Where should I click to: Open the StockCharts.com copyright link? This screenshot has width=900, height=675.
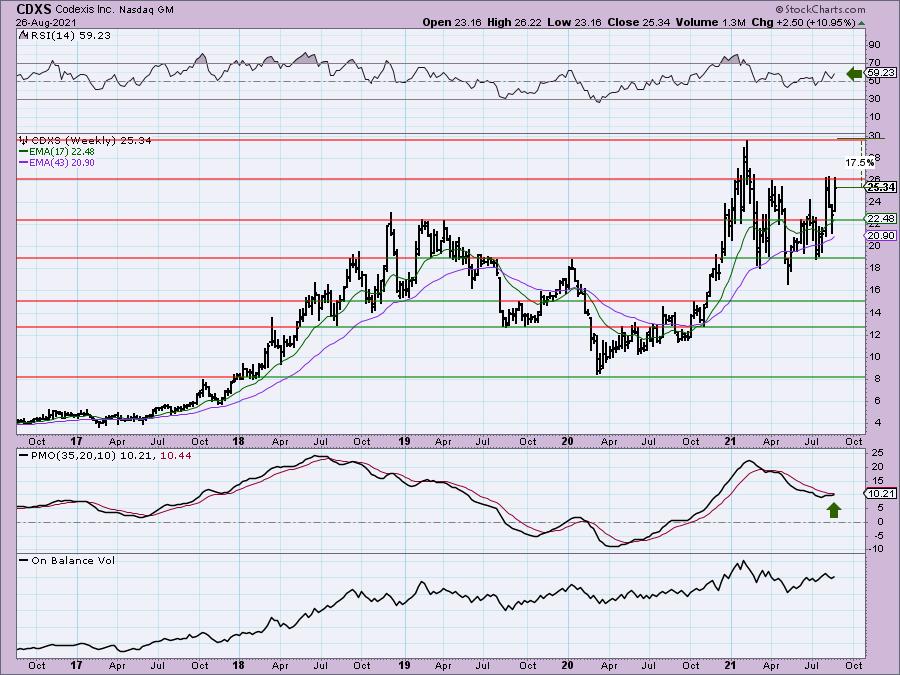(x=820, y=9)
